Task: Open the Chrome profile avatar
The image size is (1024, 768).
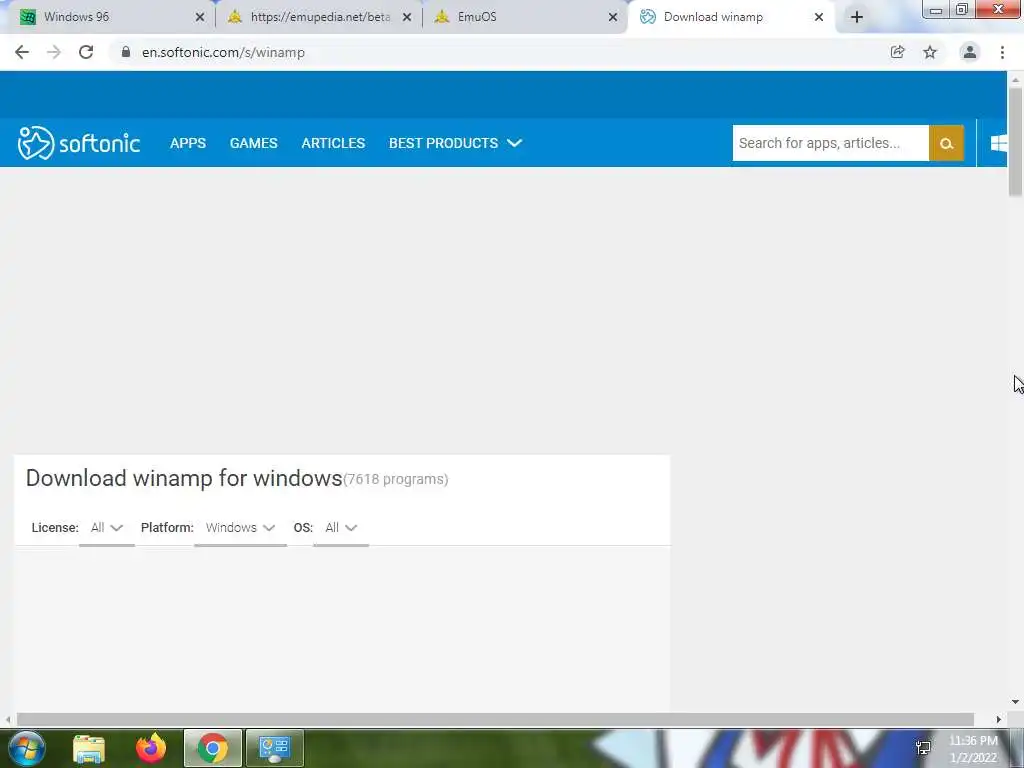Action: (x=970, y=52)
